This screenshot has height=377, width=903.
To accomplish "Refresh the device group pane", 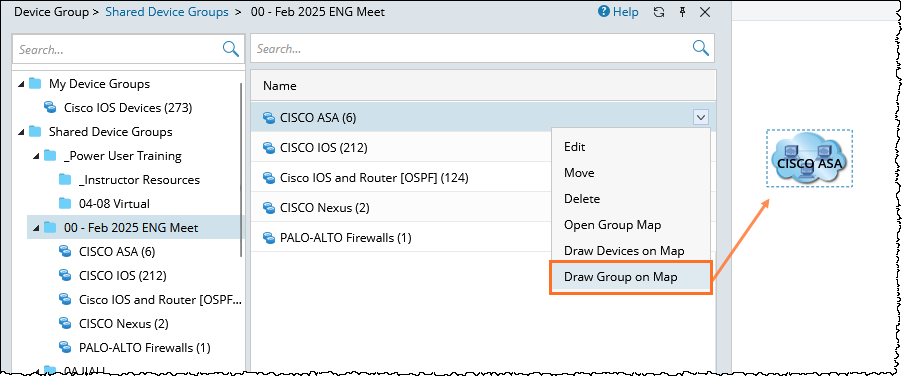I will (x=659, y=12).
